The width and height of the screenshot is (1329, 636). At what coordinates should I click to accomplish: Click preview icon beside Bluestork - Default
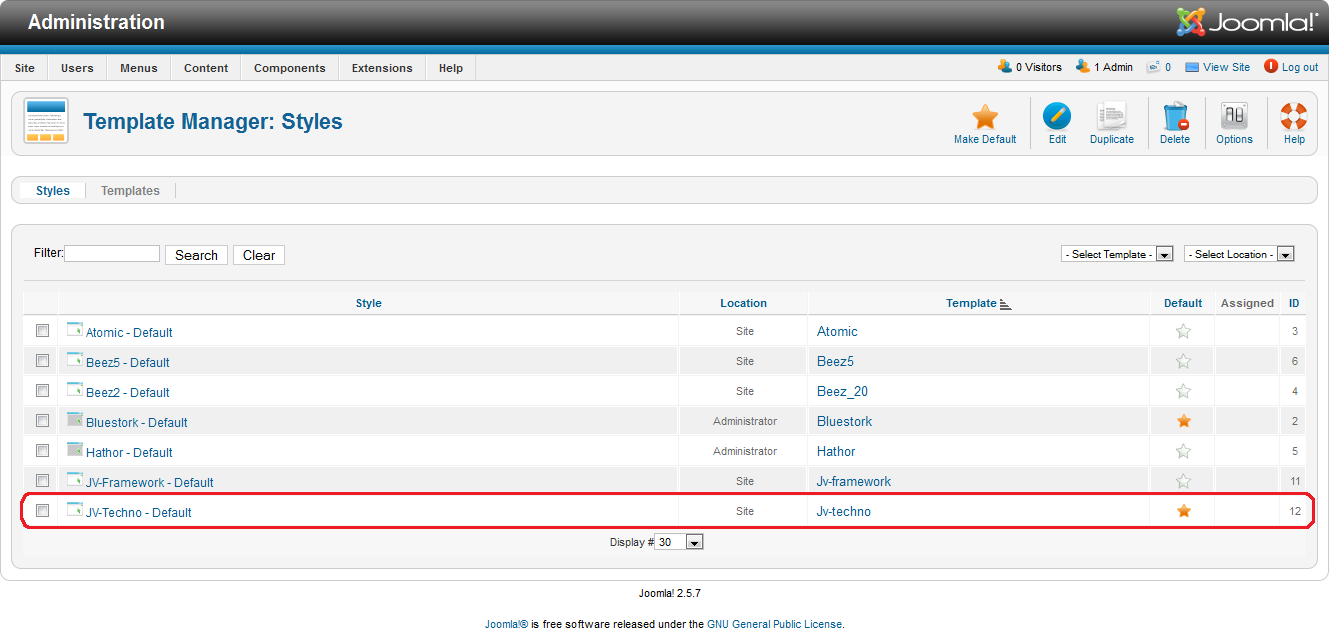click(75, 419)
